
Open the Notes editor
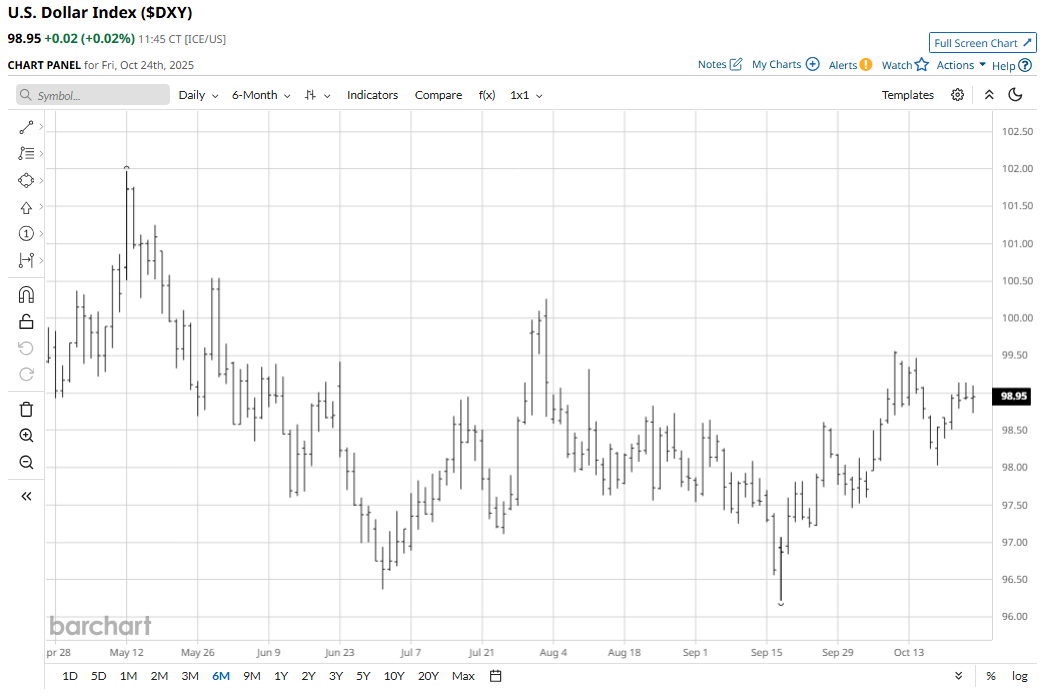tap(720, 64)
